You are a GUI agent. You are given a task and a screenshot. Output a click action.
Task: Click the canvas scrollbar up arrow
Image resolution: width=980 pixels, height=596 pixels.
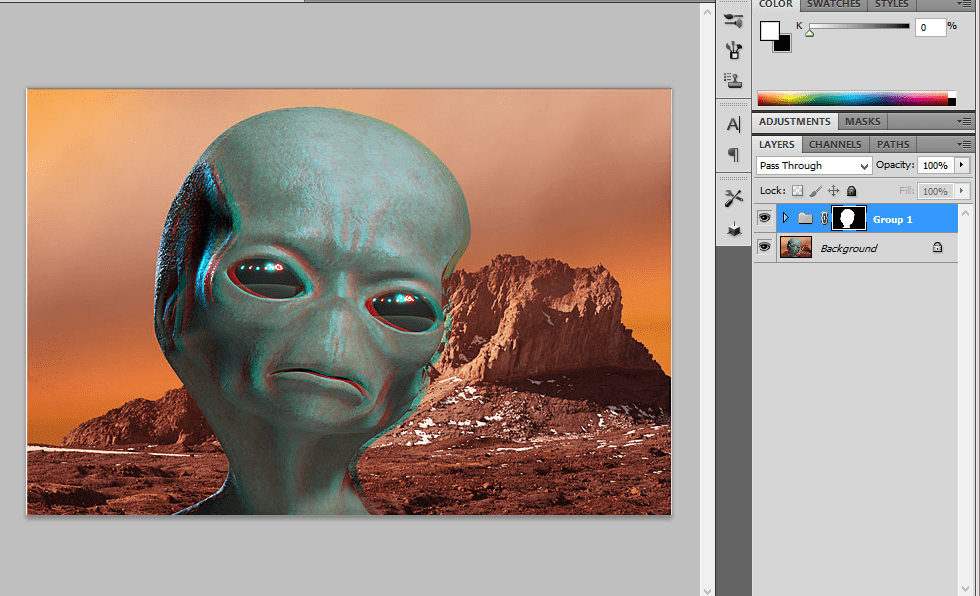[708, 11]
